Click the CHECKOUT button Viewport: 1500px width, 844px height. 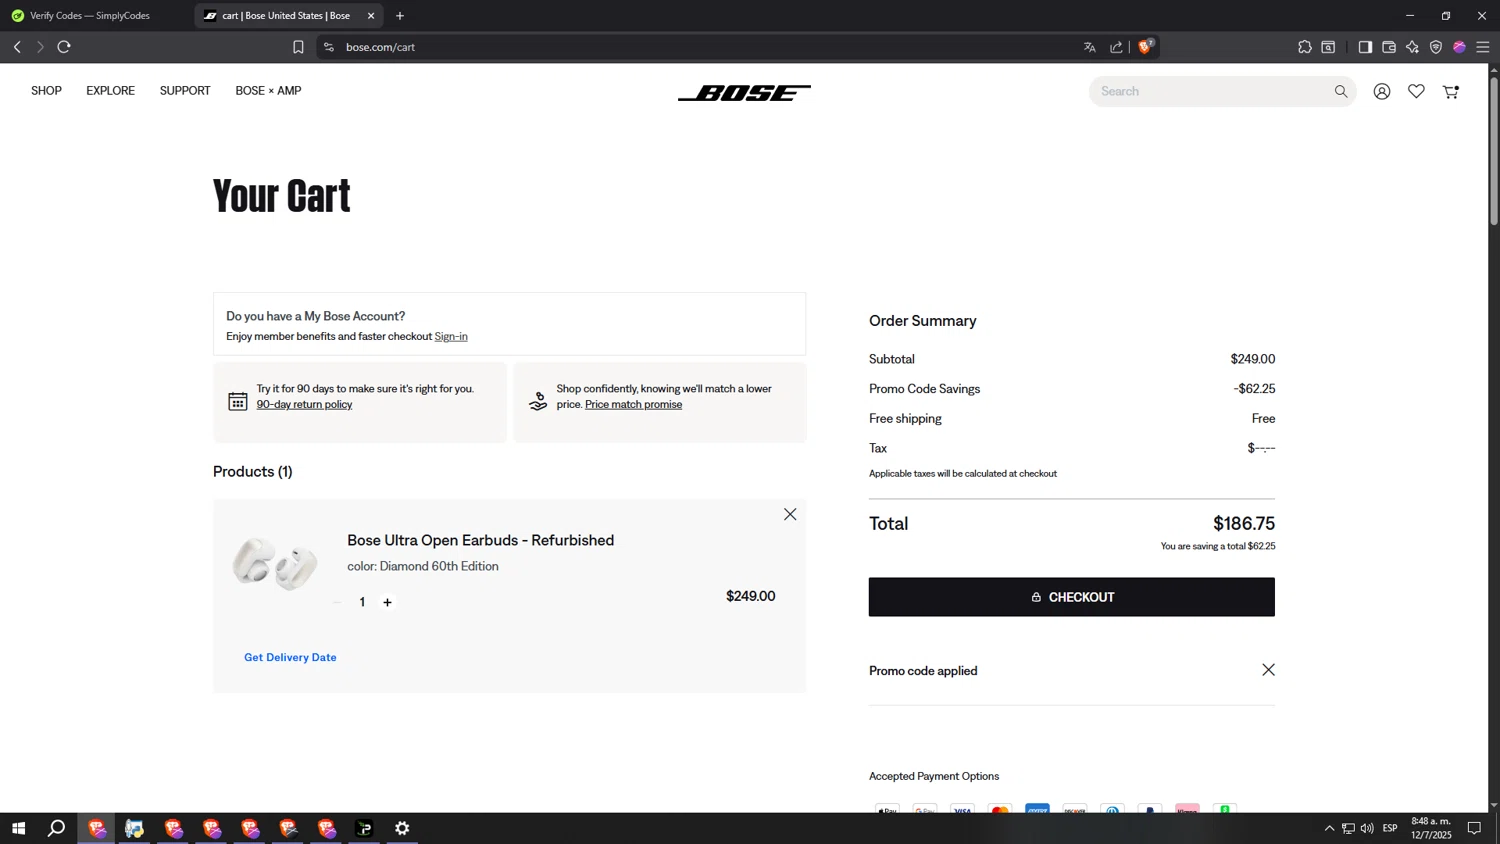[x=1071, y=597]
